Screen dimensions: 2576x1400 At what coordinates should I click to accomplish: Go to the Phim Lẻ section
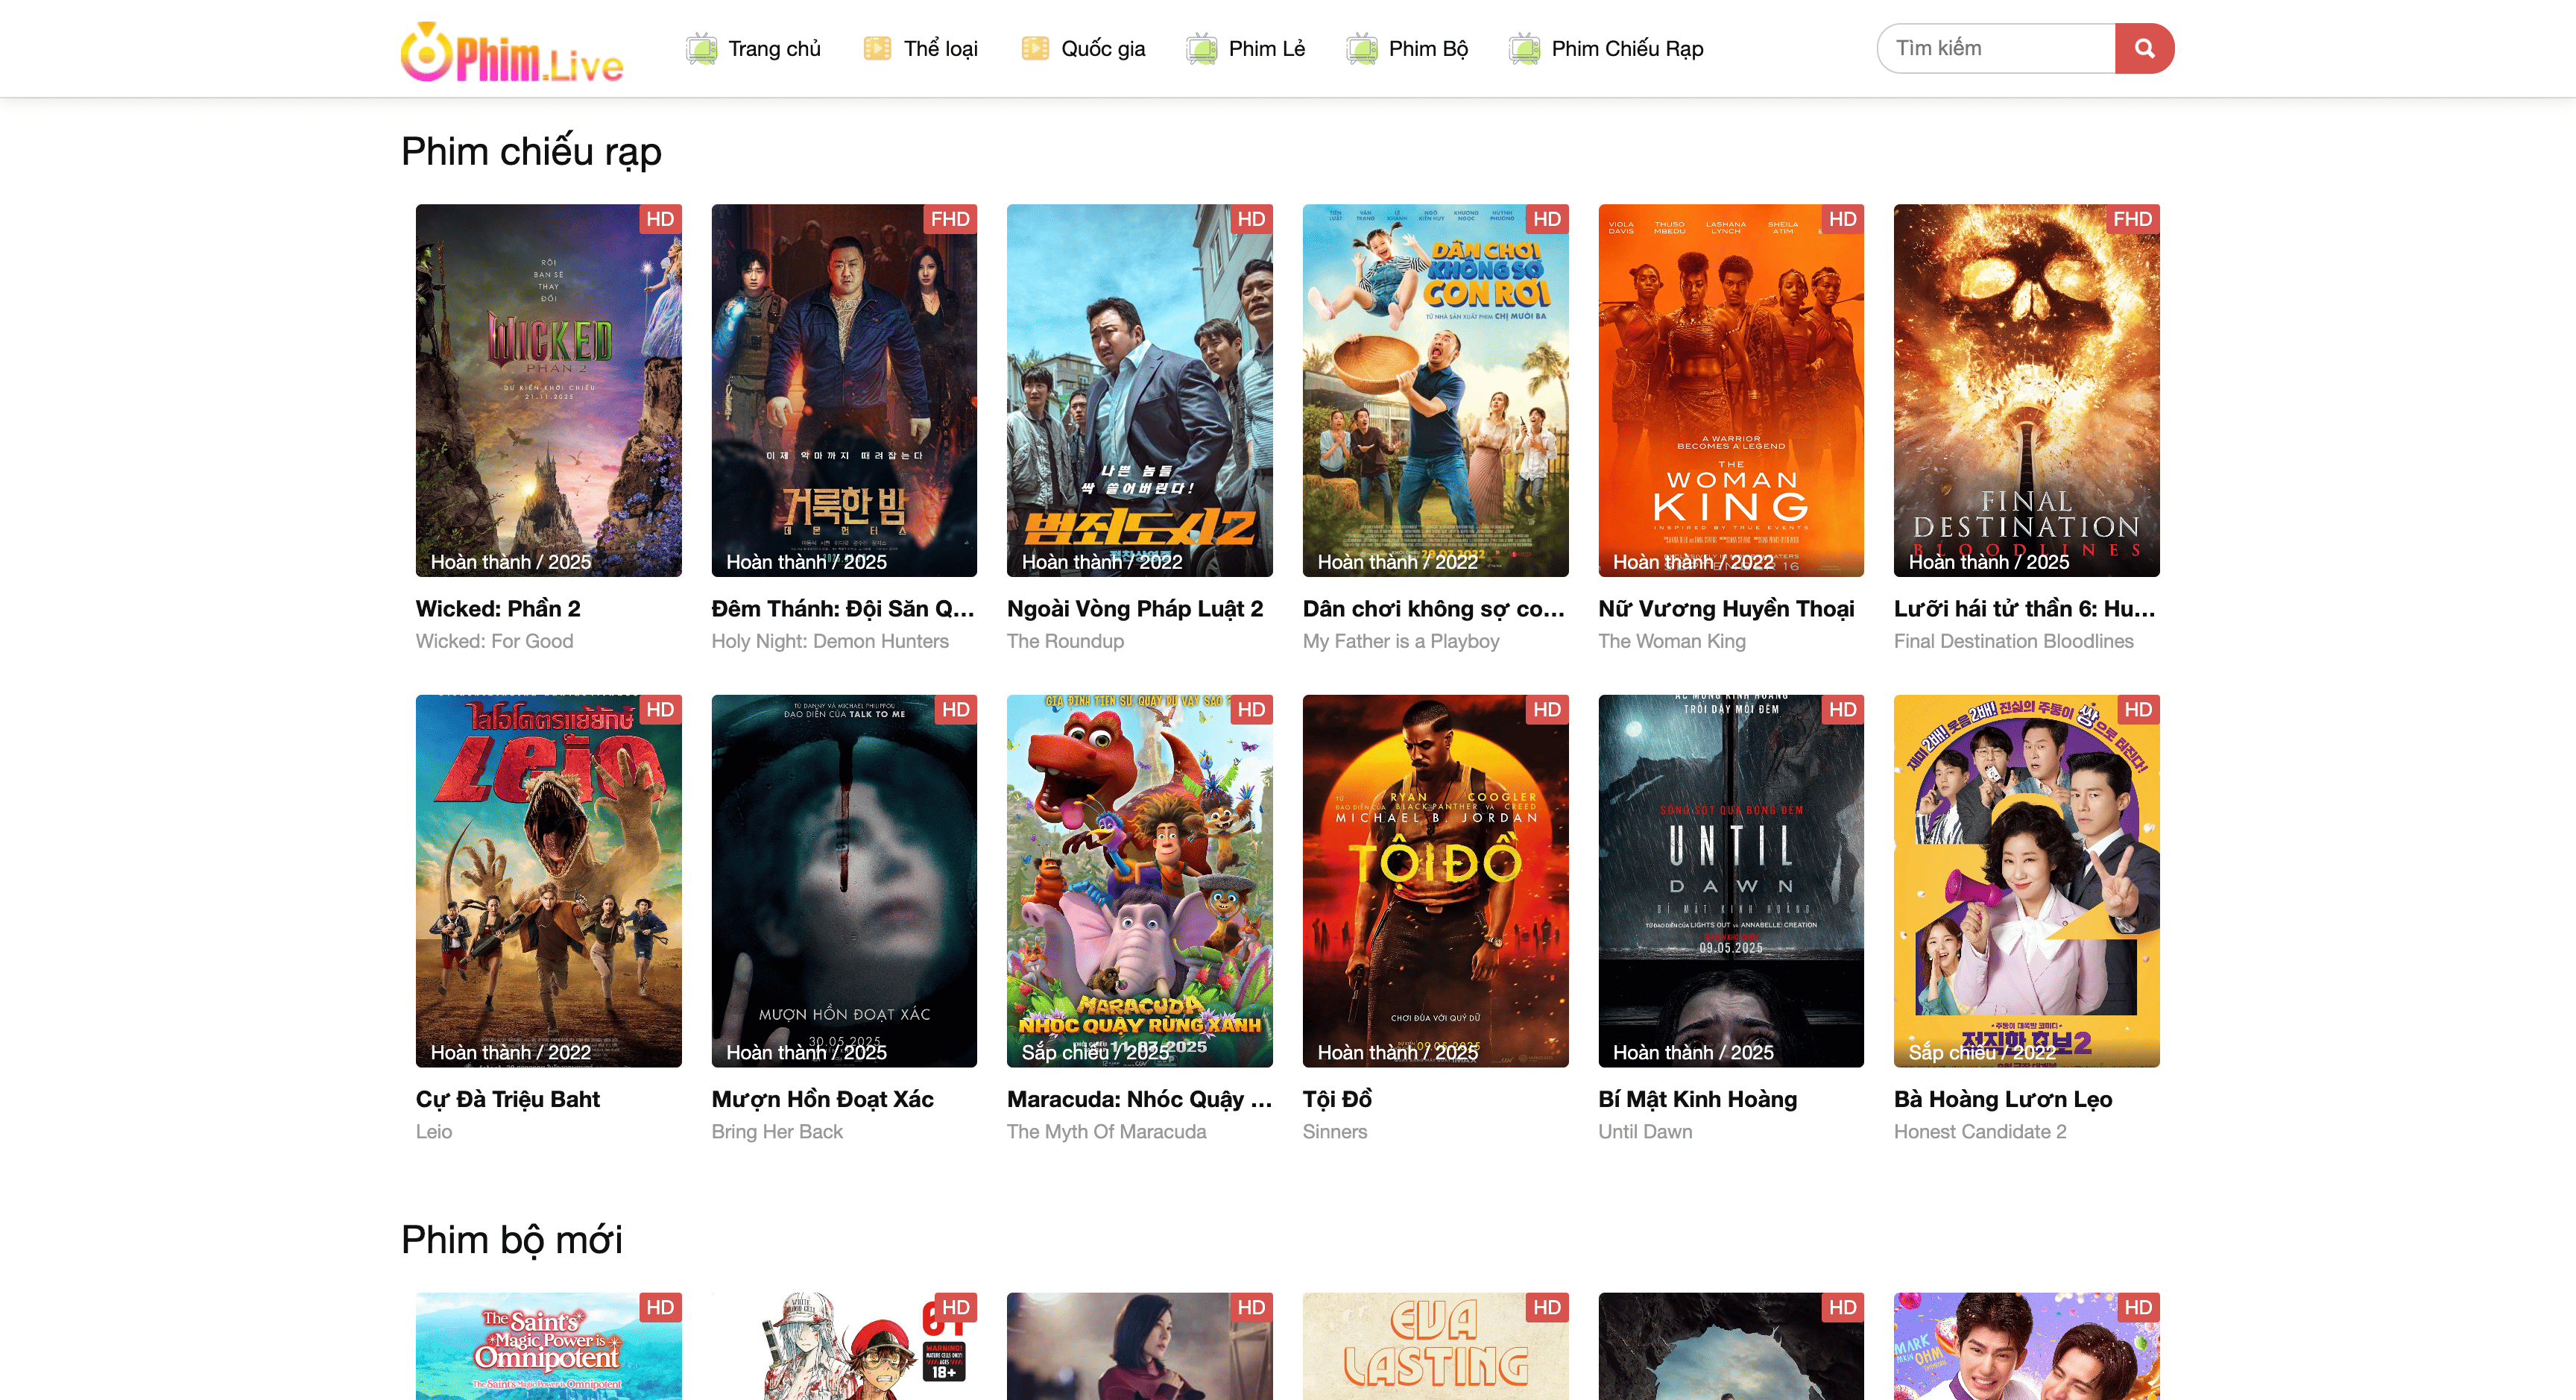1266,48
